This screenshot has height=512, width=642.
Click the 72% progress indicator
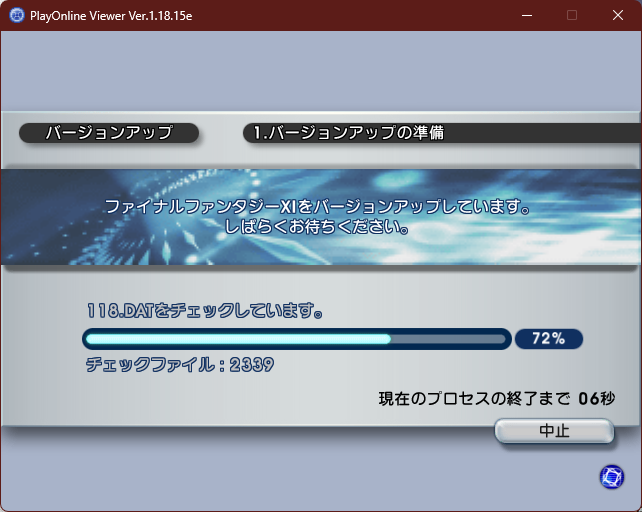549,339
